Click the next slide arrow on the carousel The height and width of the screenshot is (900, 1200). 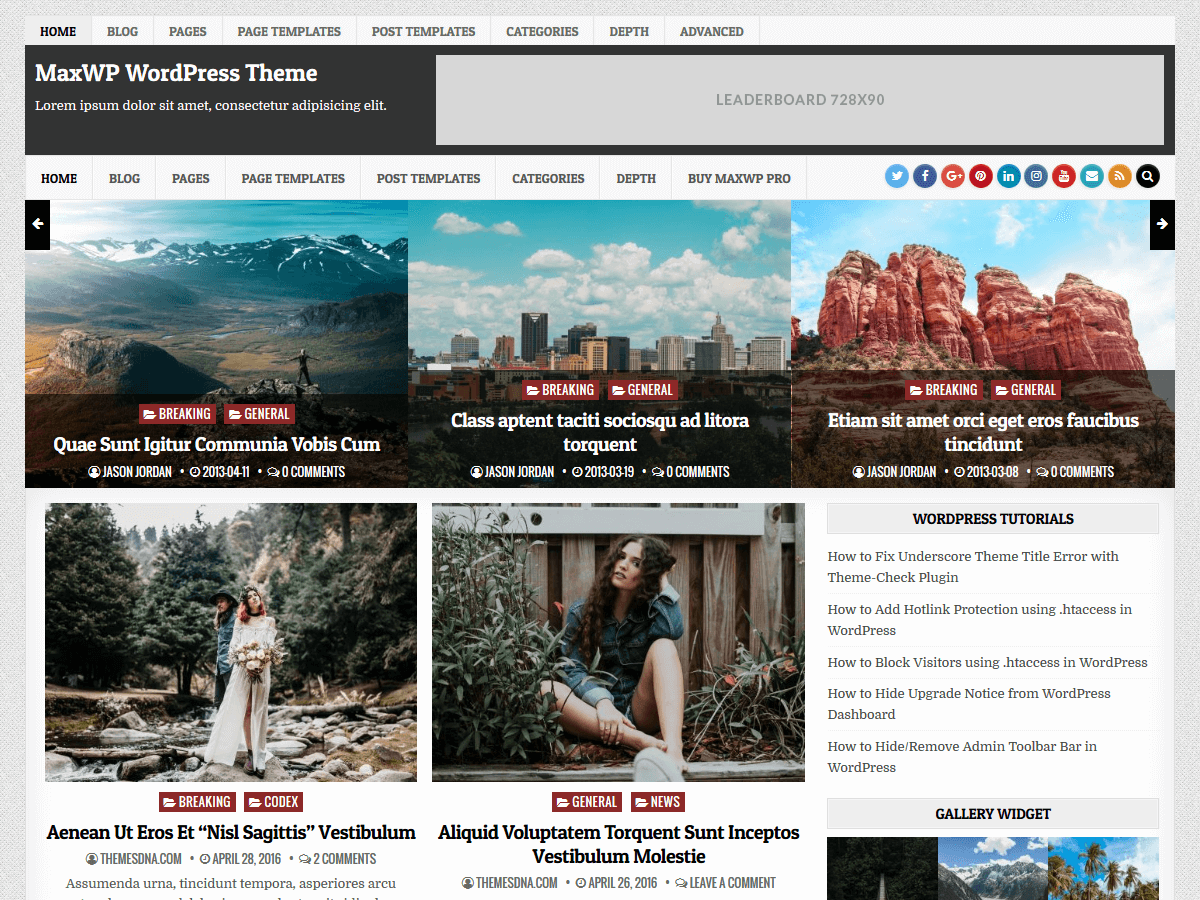tap(1162, 224)
